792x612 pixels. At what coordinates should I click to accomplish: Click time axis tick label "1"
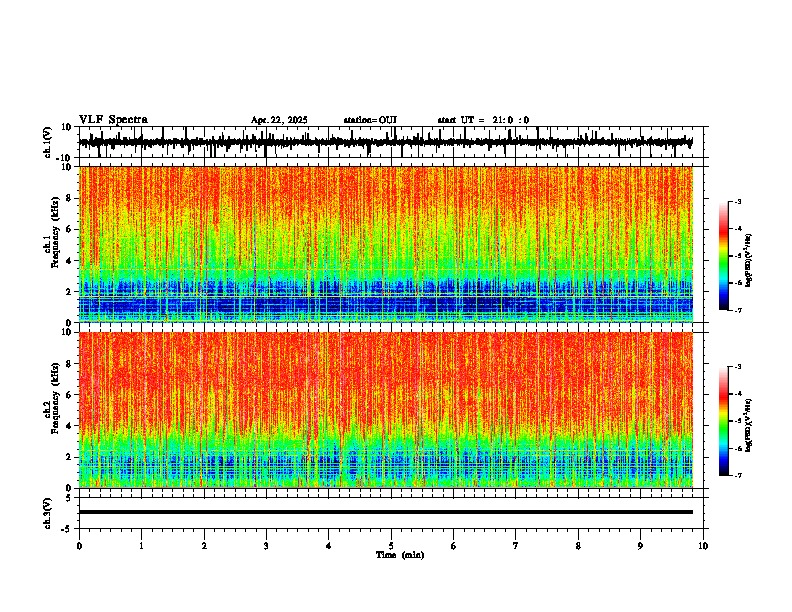(x=141, y=546)
